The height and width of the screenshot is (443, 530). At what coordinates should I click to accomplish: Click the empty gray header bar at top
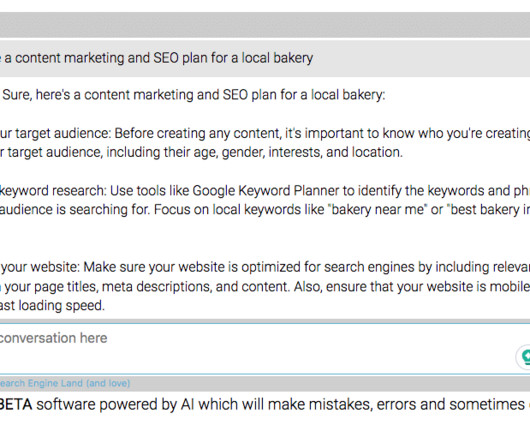click(265, 25)
